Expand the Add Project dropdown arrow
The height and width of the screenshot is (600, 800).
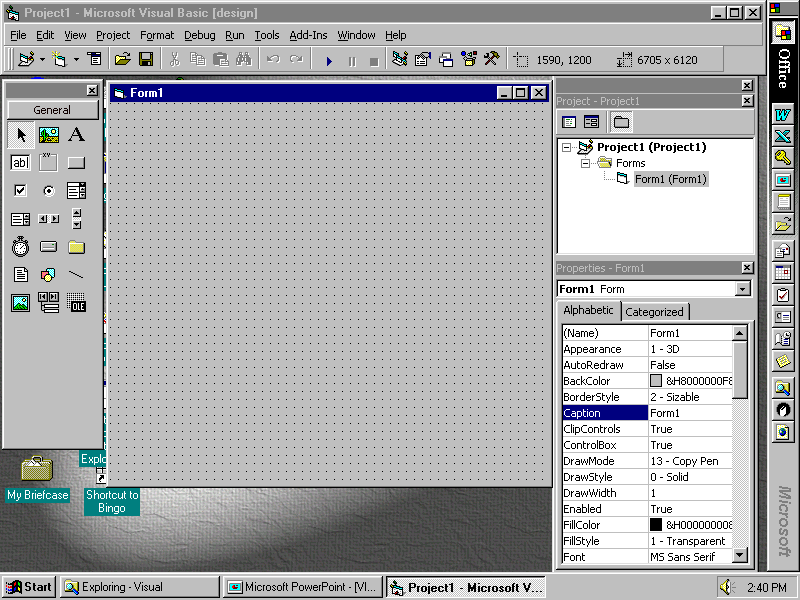[42, 60]
